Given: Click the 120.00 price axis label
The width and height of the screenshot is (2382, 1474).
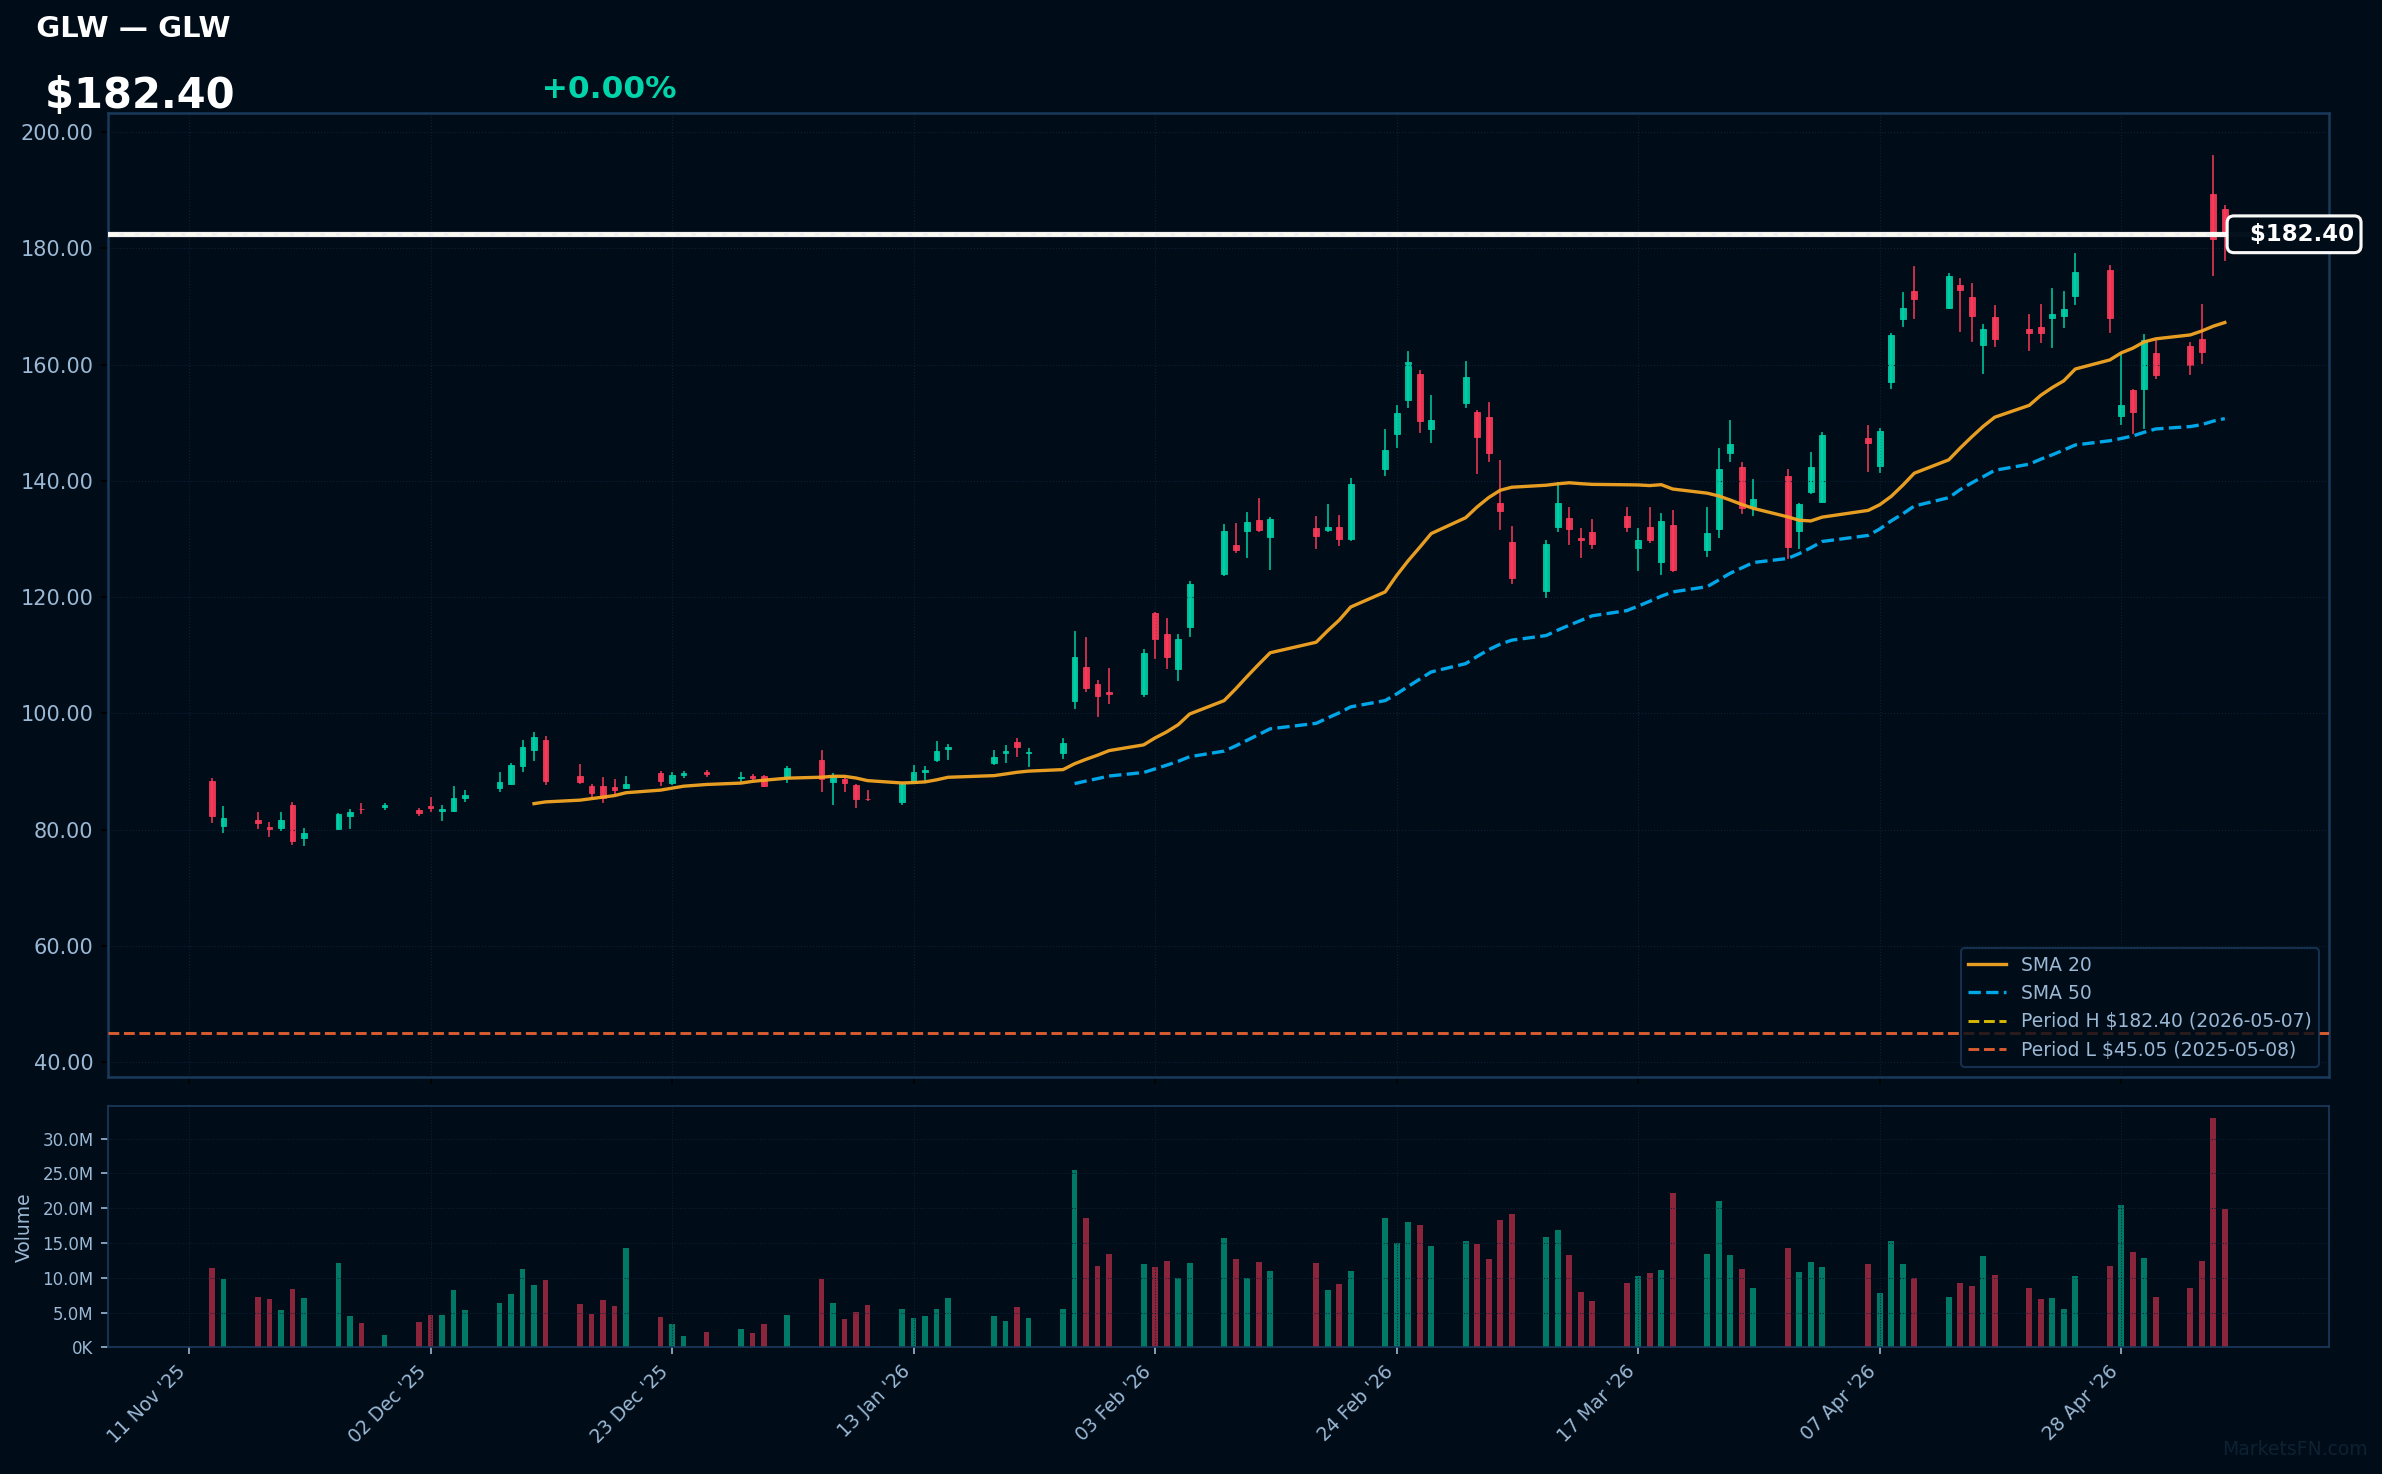Looking at the screenshot, I should pyautogui.click(x=57, y=598).
